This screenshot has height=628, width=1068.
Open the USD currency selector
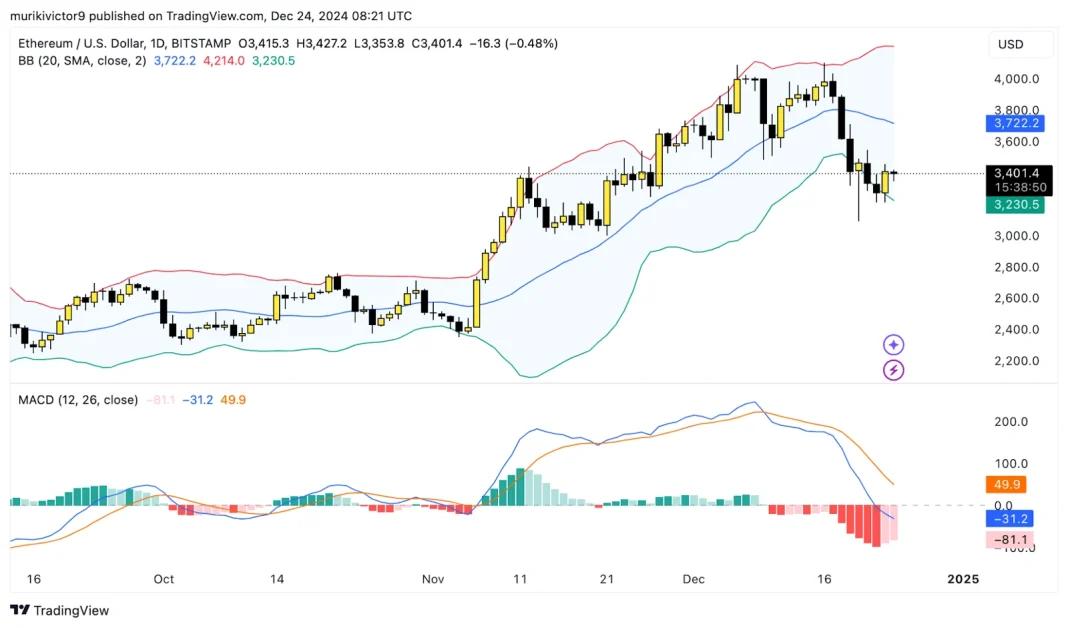coord(1011,45)
